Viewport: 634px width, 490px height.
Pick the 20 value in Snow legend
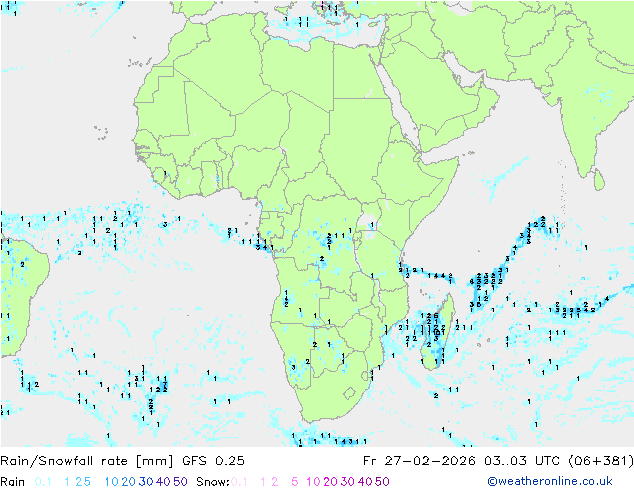[331, 482]
